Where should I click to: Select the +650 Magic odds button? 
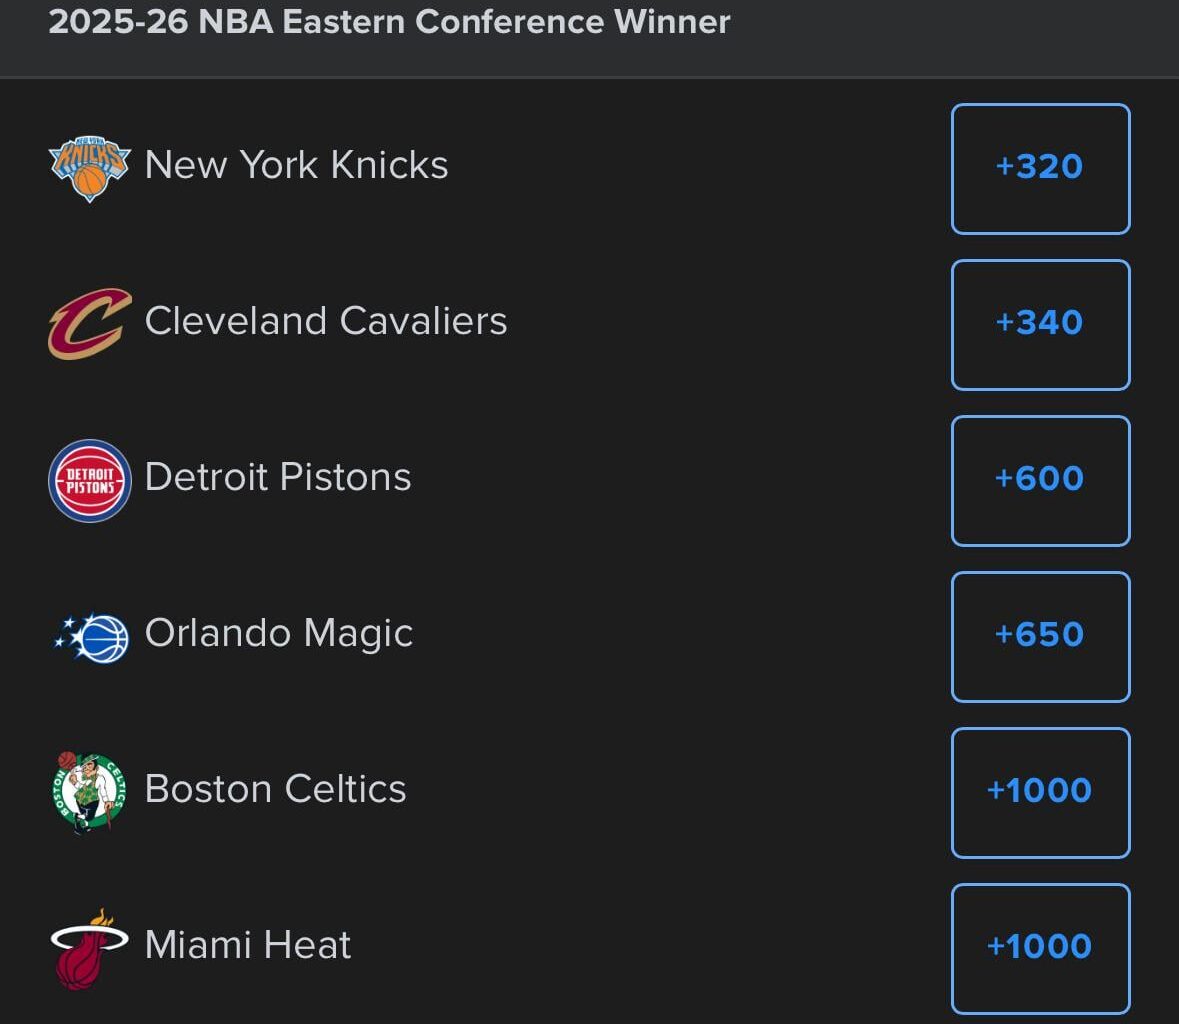click(1040, 636)
